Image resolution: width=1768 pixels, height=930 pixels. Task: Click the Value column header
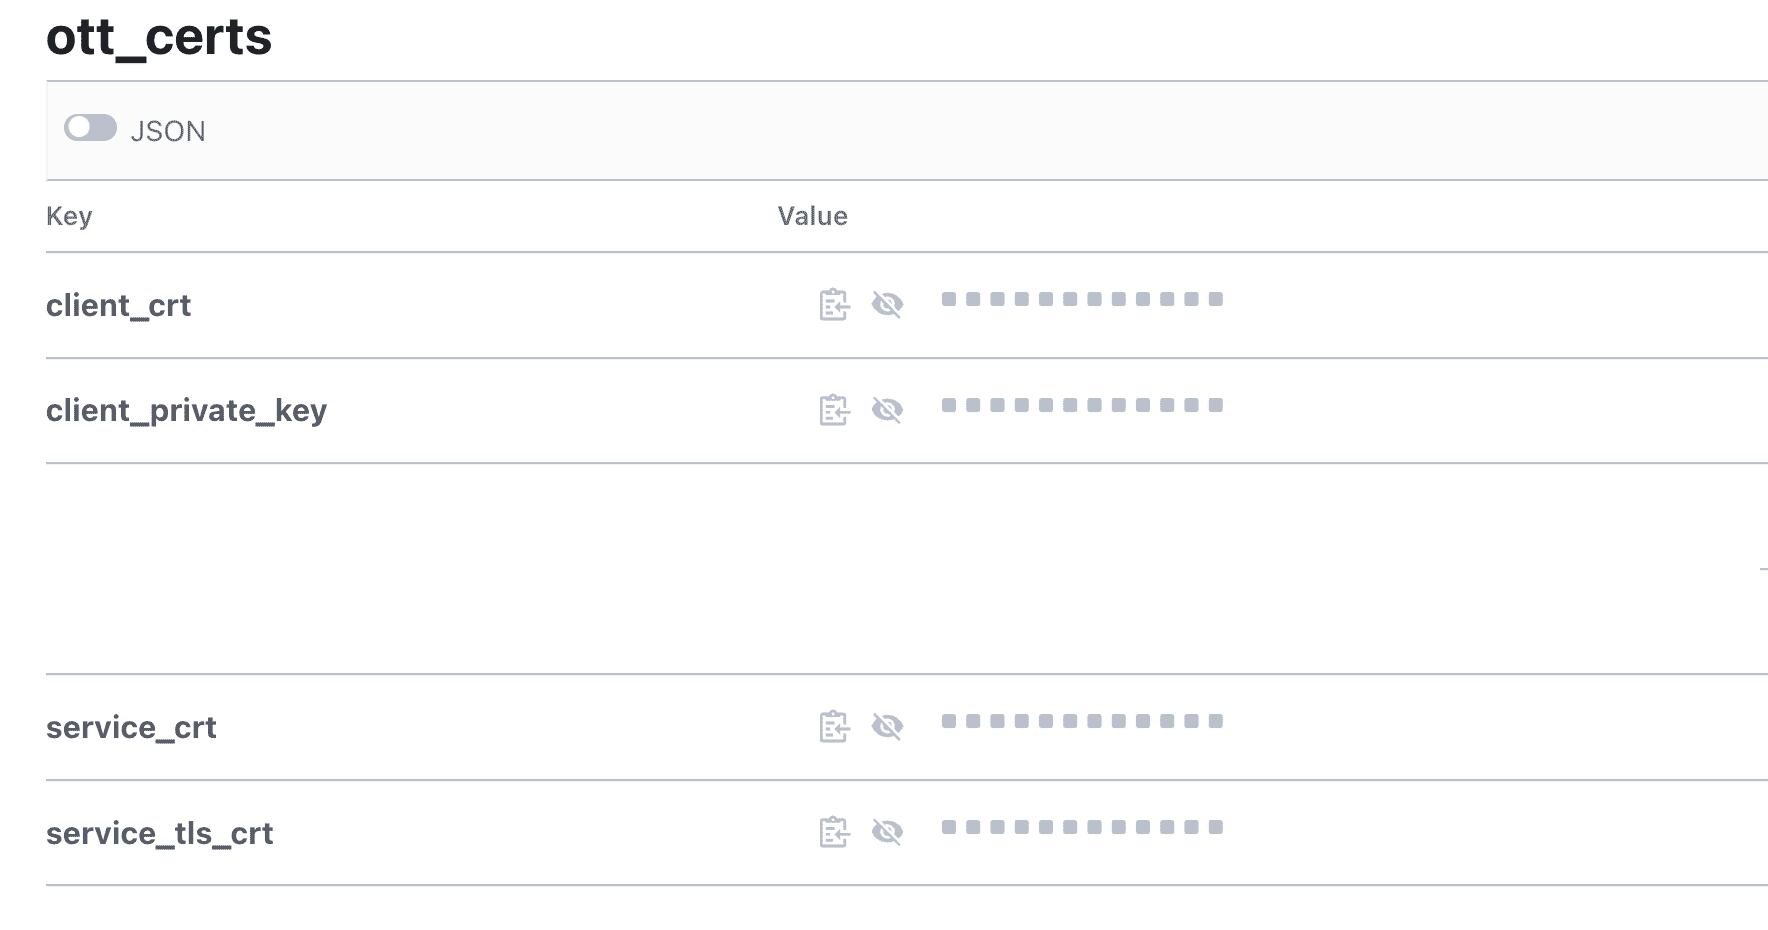(812, 216)
